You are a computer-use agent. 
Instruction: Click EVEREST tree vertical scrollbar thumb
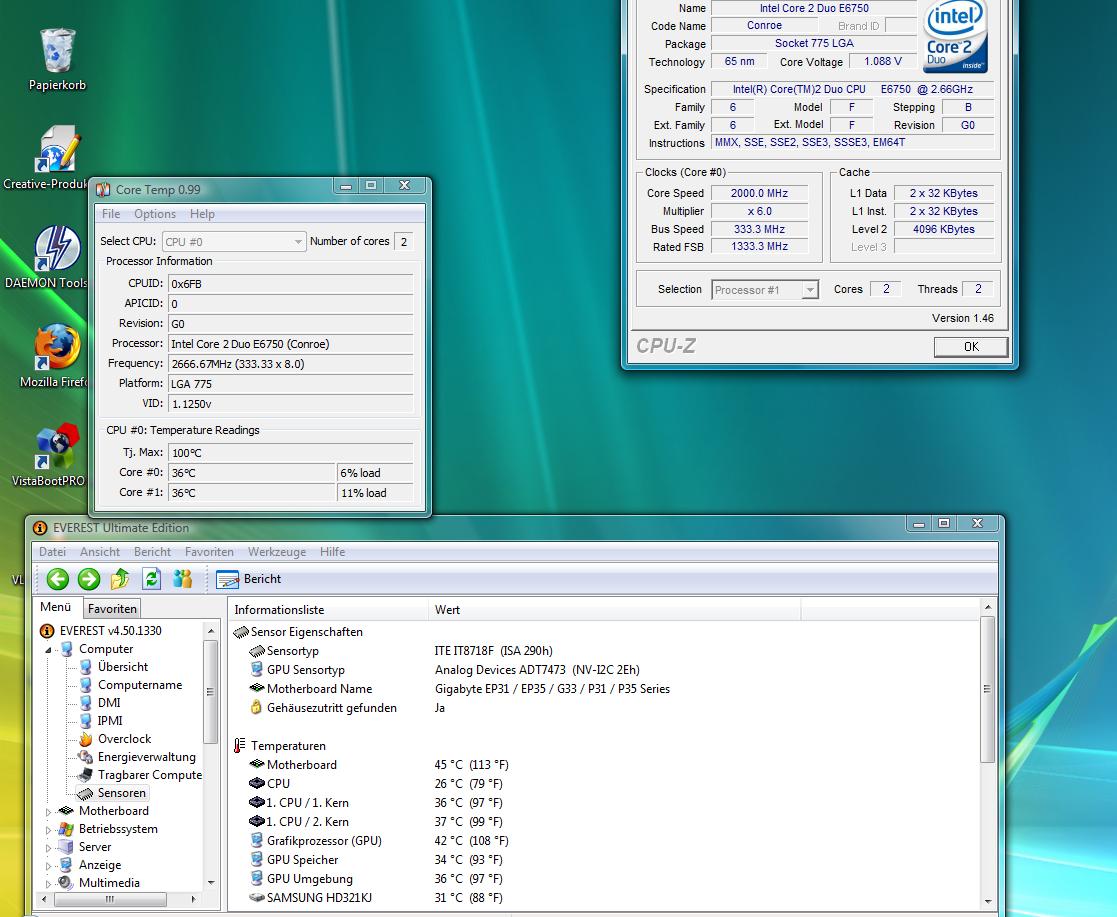[210, 692]
